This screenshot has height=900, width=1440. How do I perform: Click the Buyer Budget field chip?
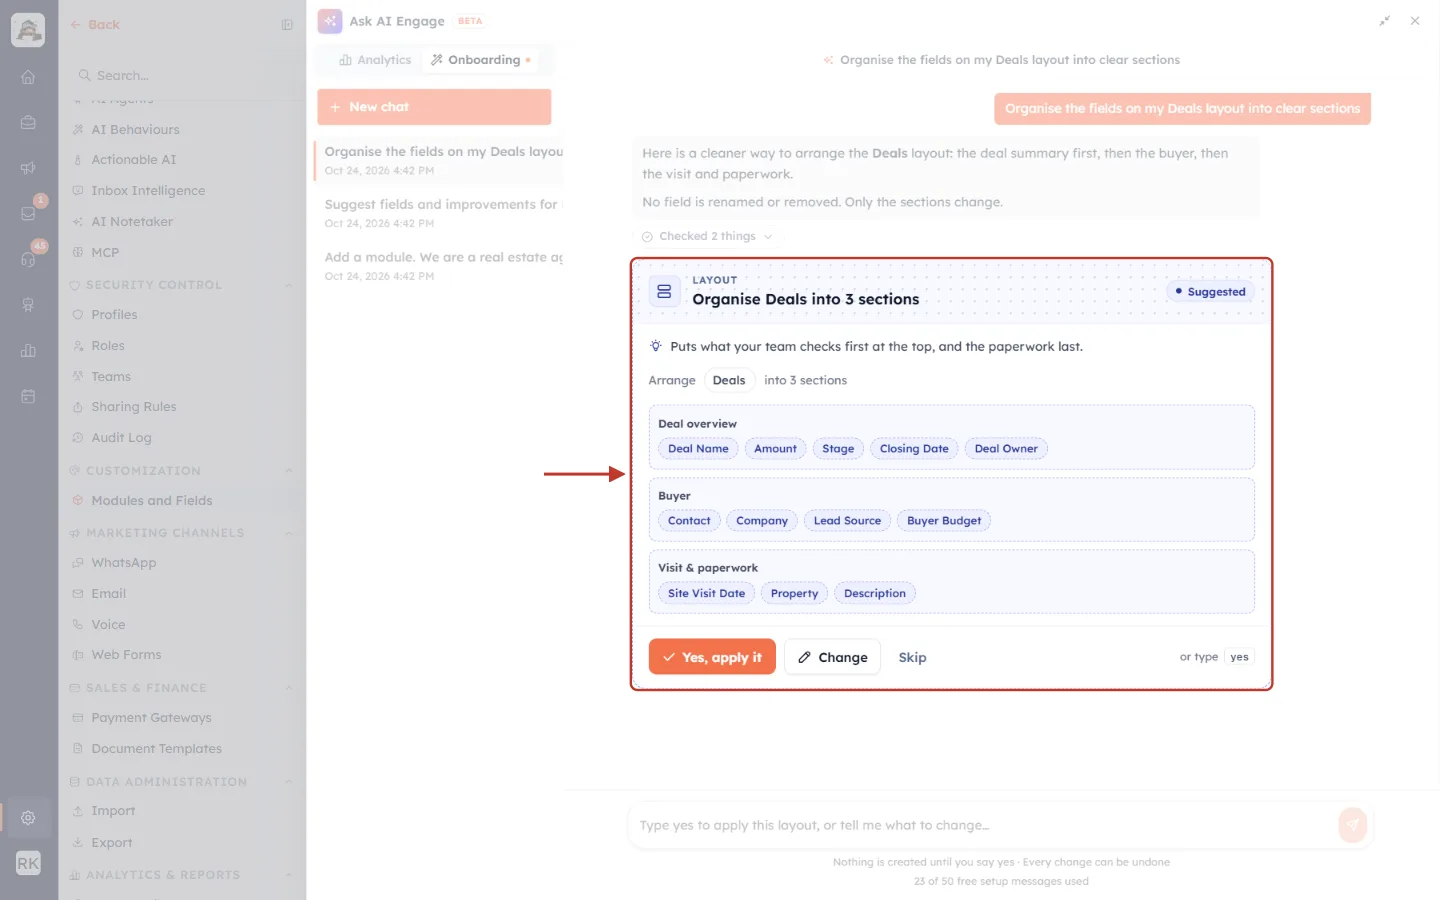point(944,521)
